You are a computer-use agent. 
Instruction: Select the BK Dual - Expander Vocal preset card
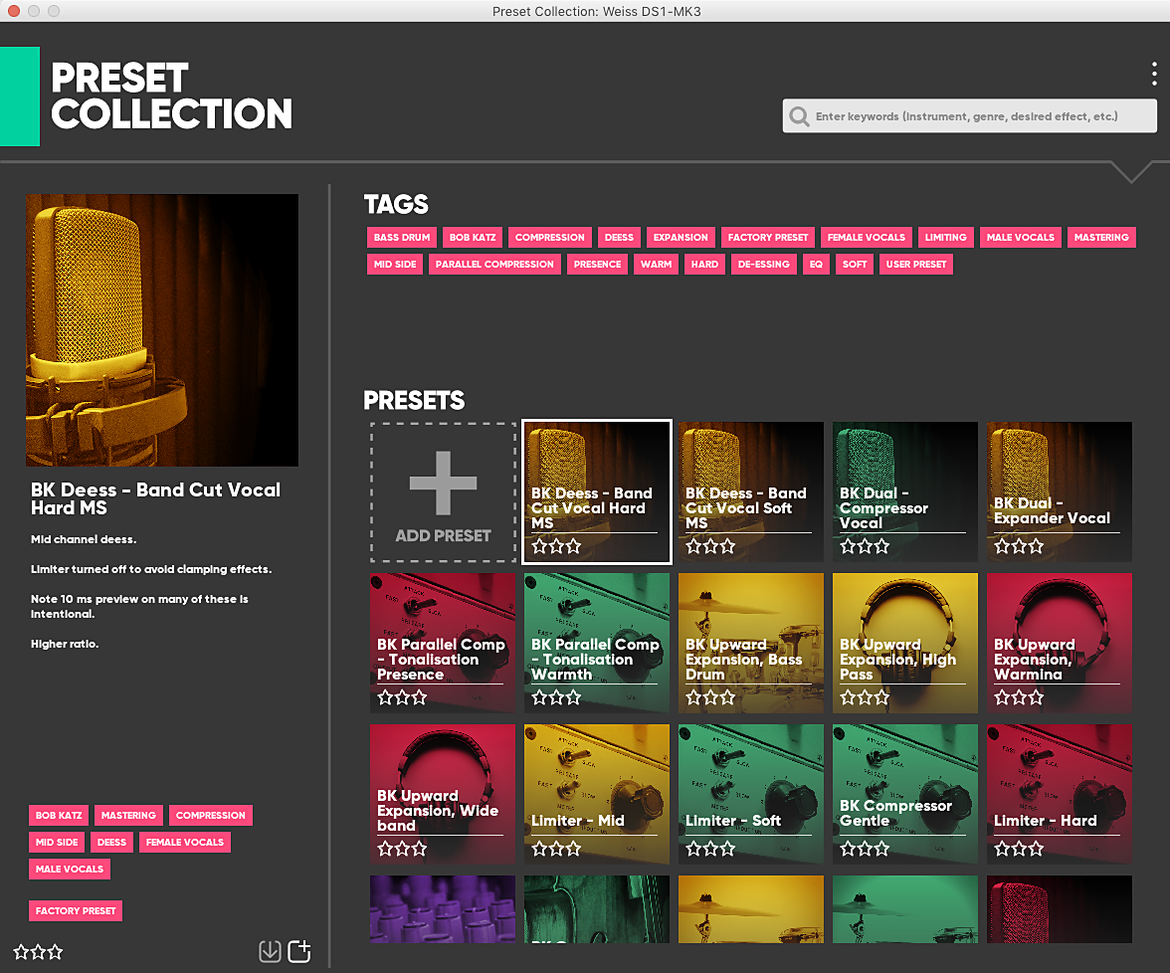click(1060, 492)
